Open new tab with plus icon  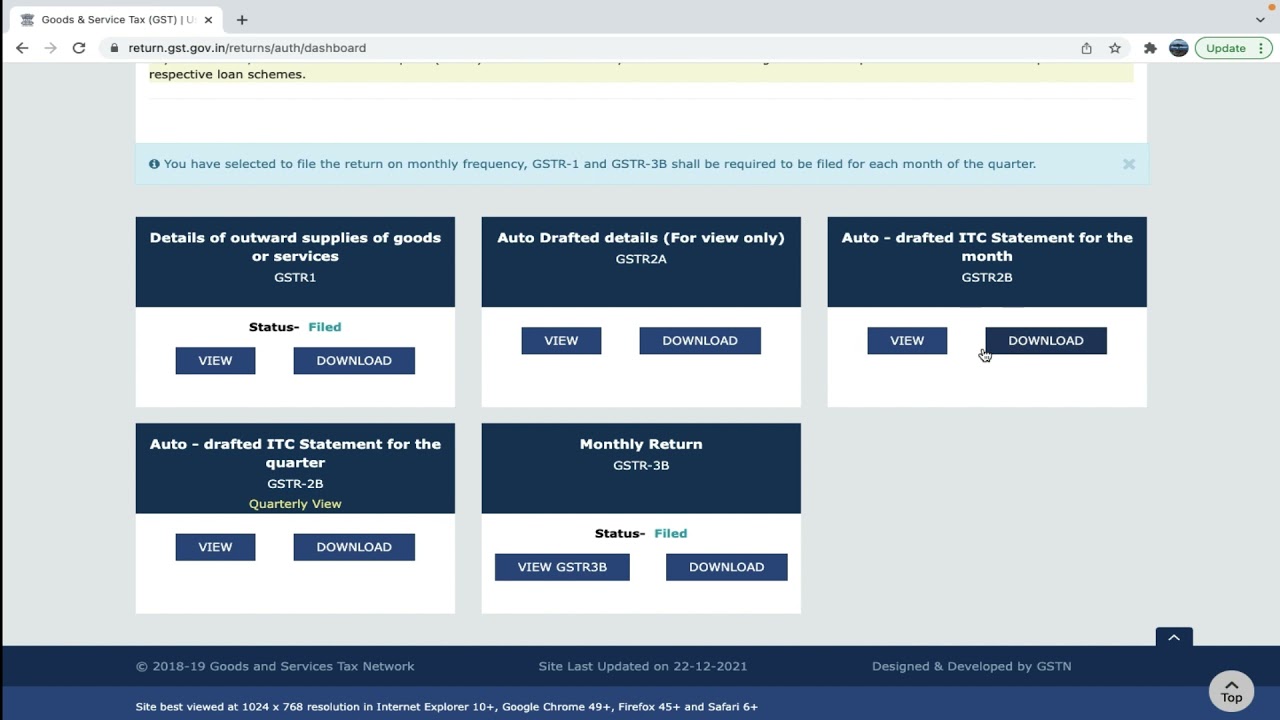[x=242, y=19]
